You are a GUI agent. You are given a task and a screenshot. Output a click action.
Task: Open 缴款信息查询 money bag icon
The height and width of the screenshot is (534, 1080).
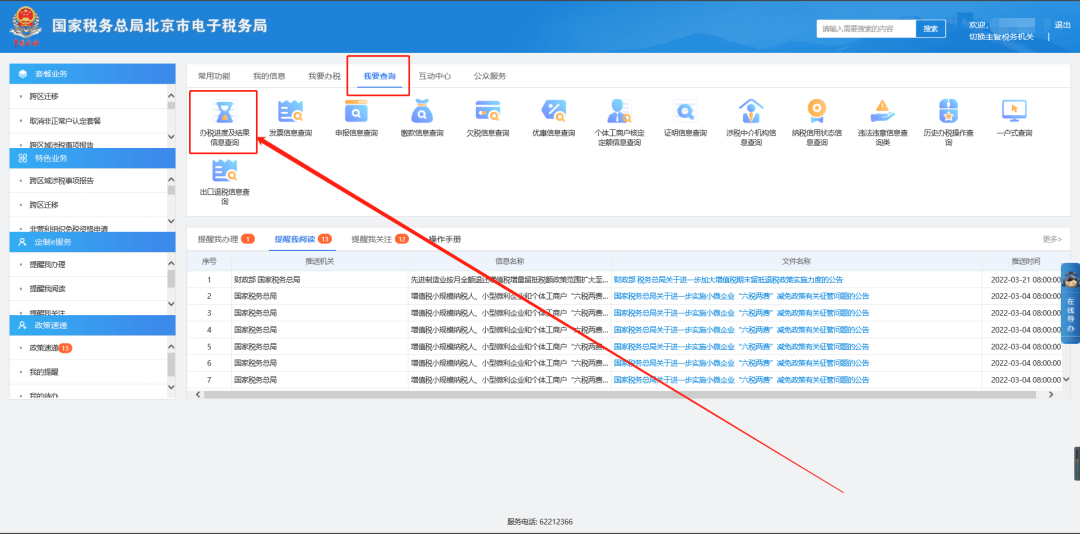click(x=422, y=111)
